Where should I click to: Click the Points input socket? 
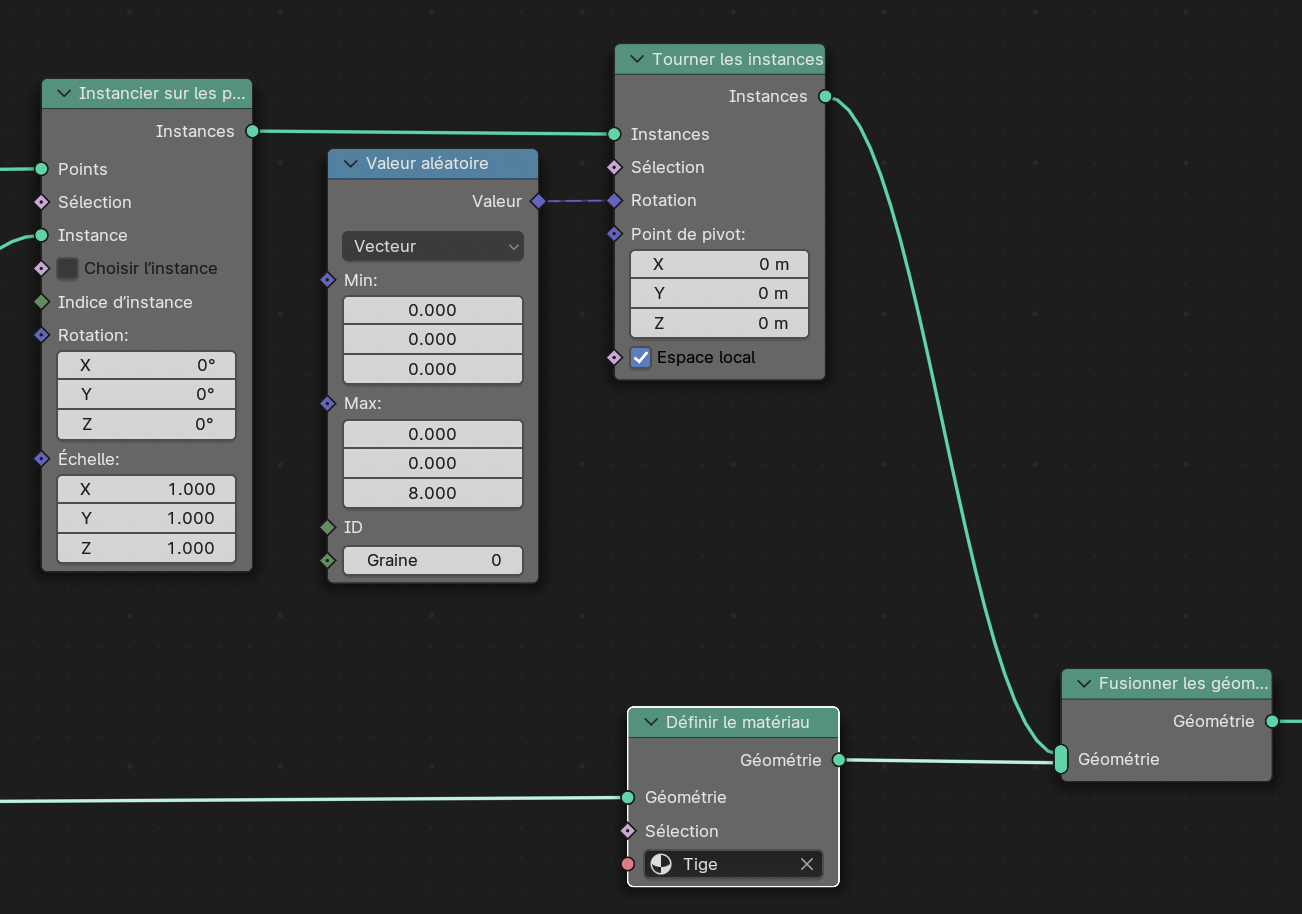click(41, 169)
